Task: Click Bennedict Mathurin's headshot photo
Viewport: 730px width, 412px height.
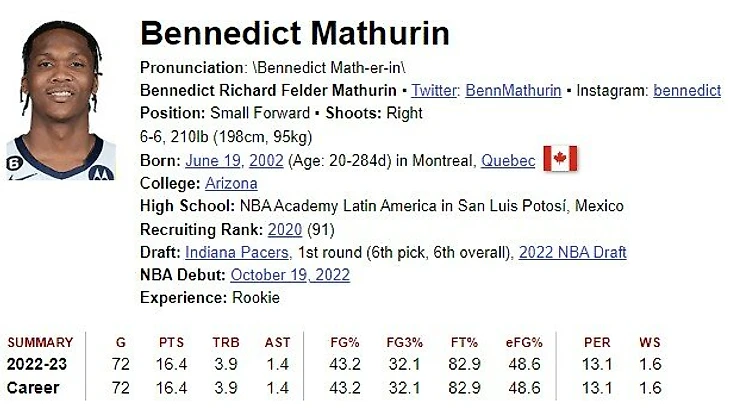Action: pos(61,100)
